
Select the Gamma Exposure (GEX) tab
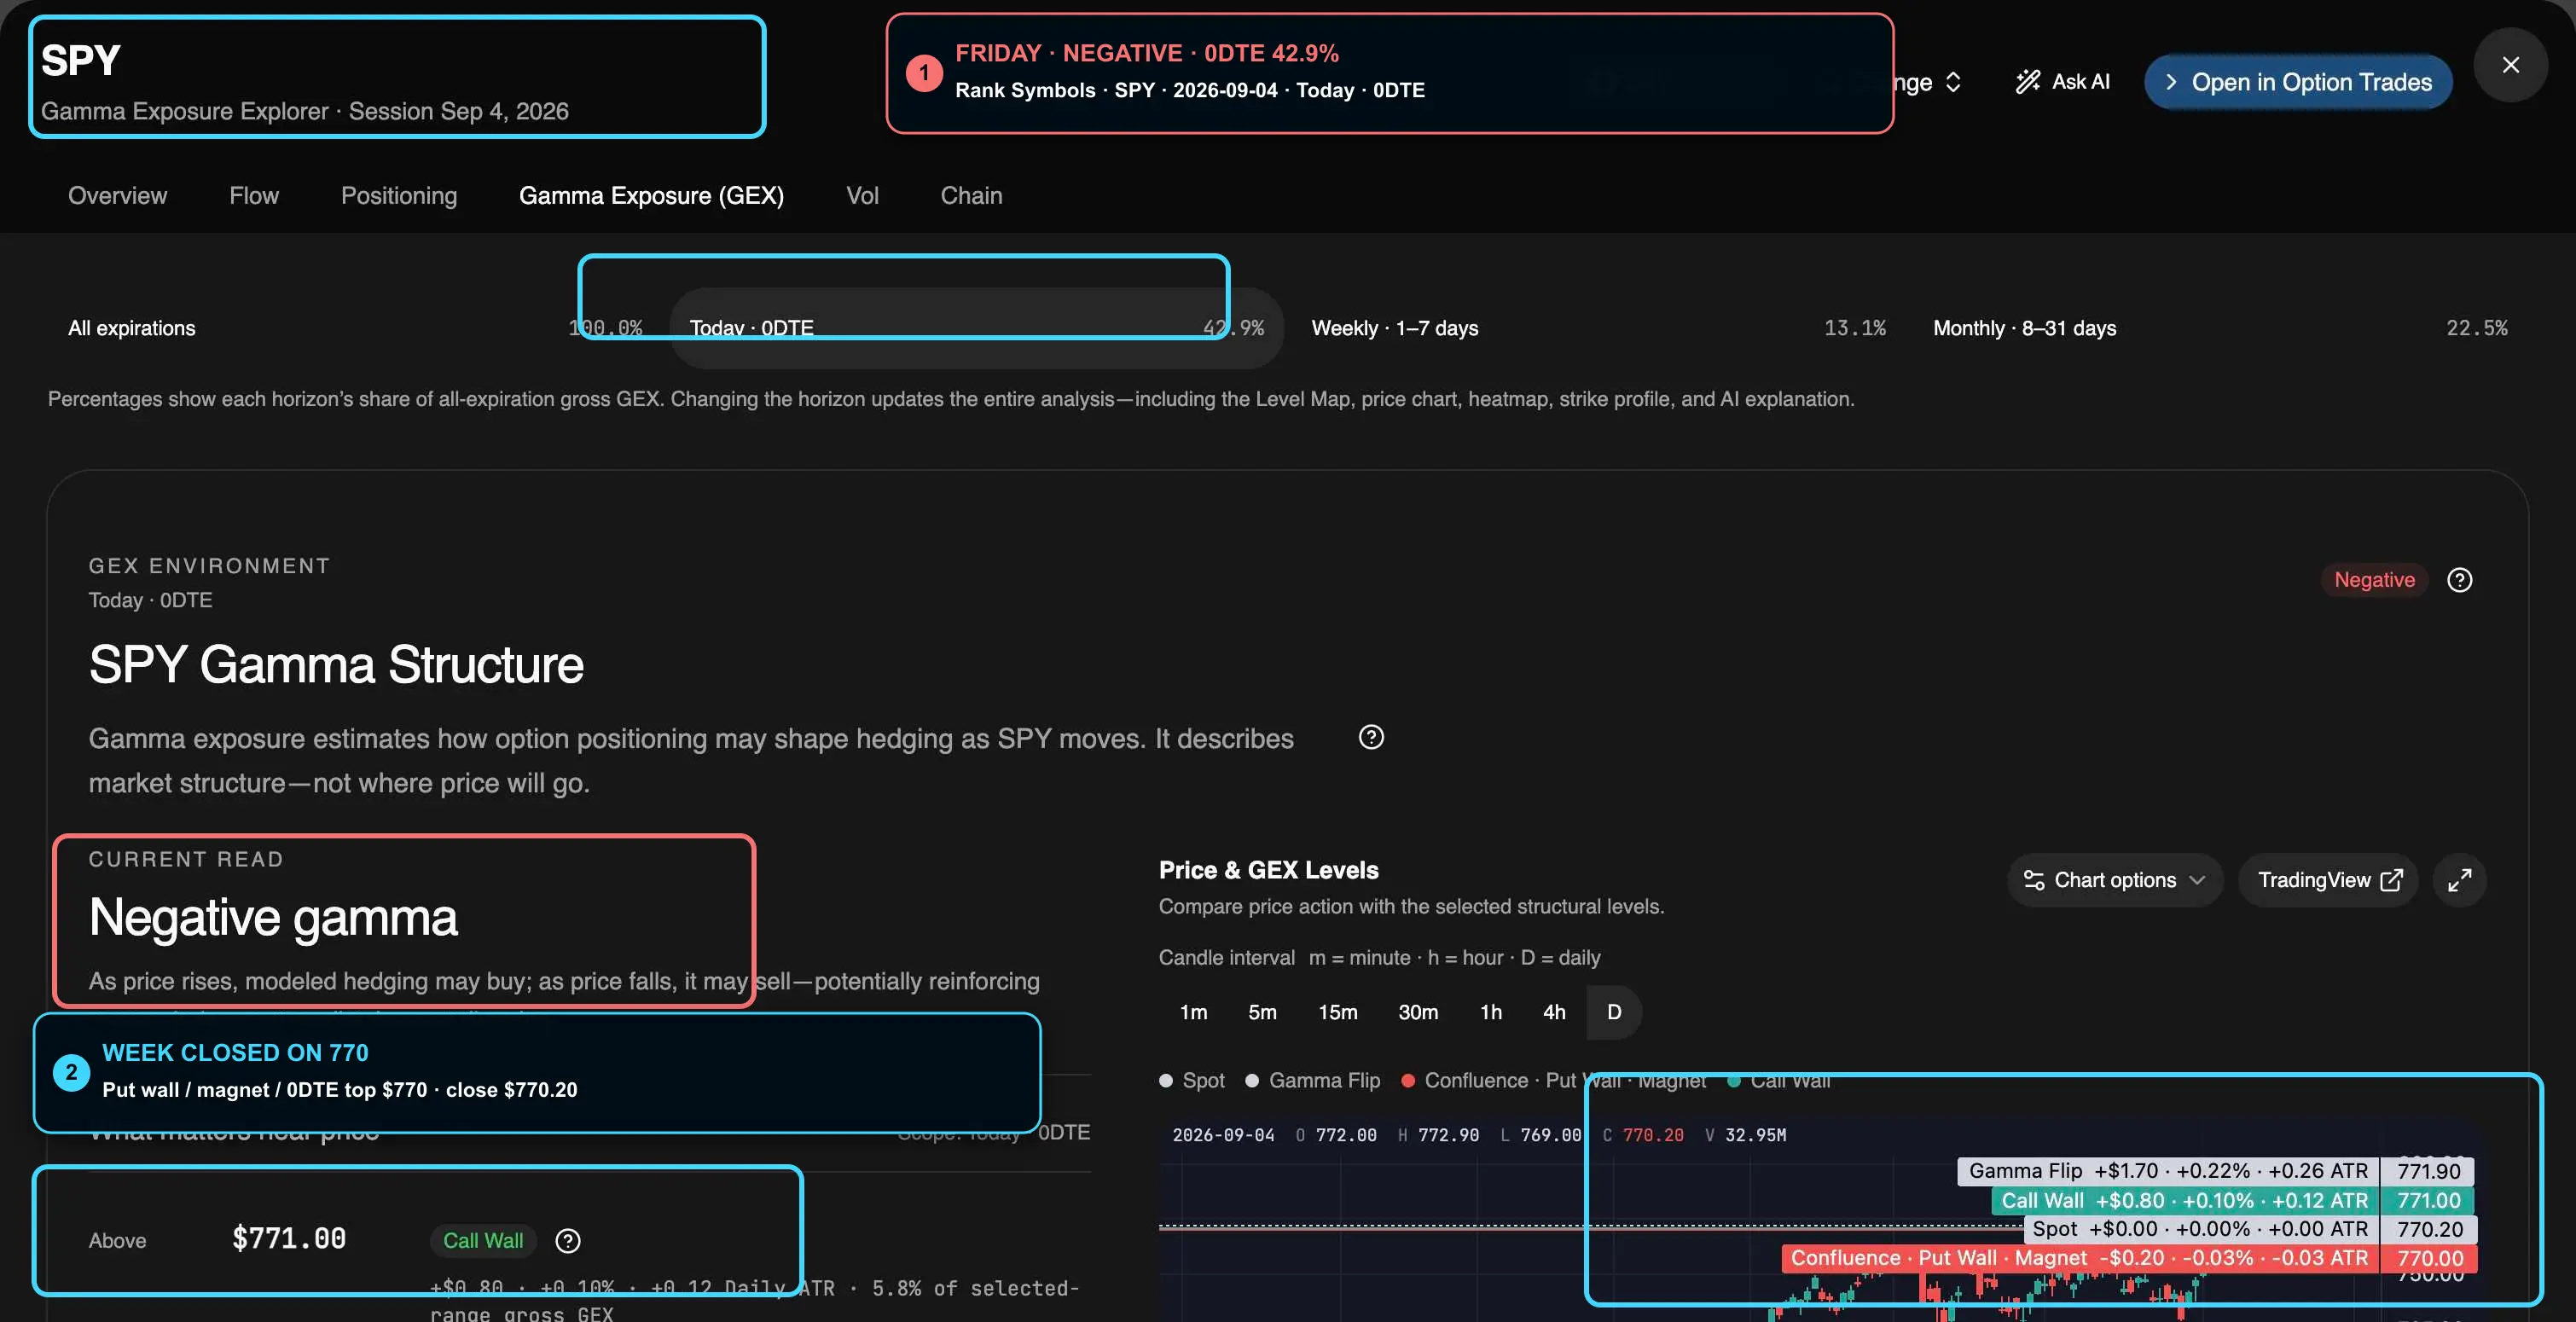(651, 195)
